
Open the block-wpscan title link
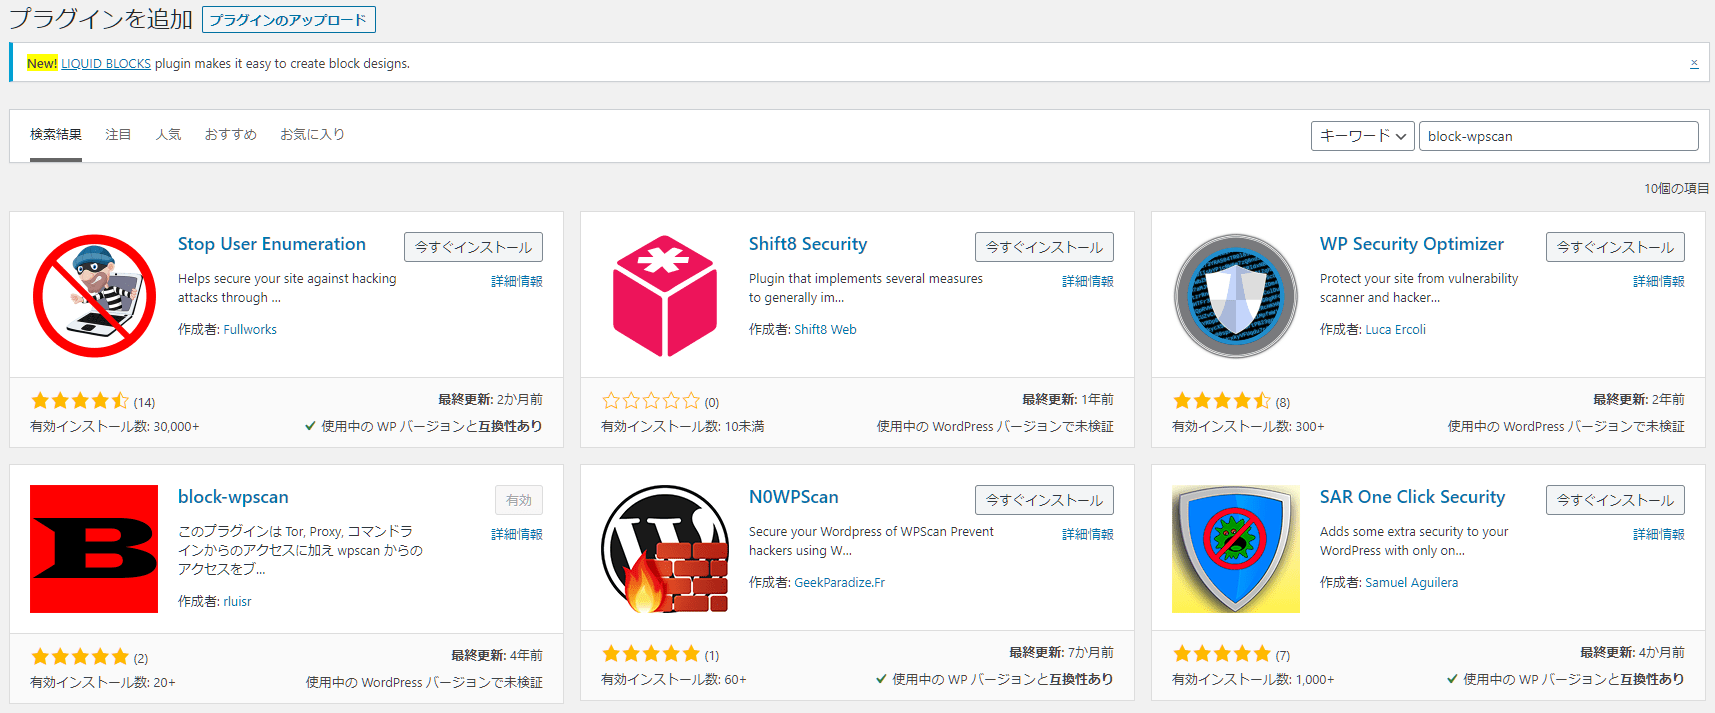click(x=233, y=497)
